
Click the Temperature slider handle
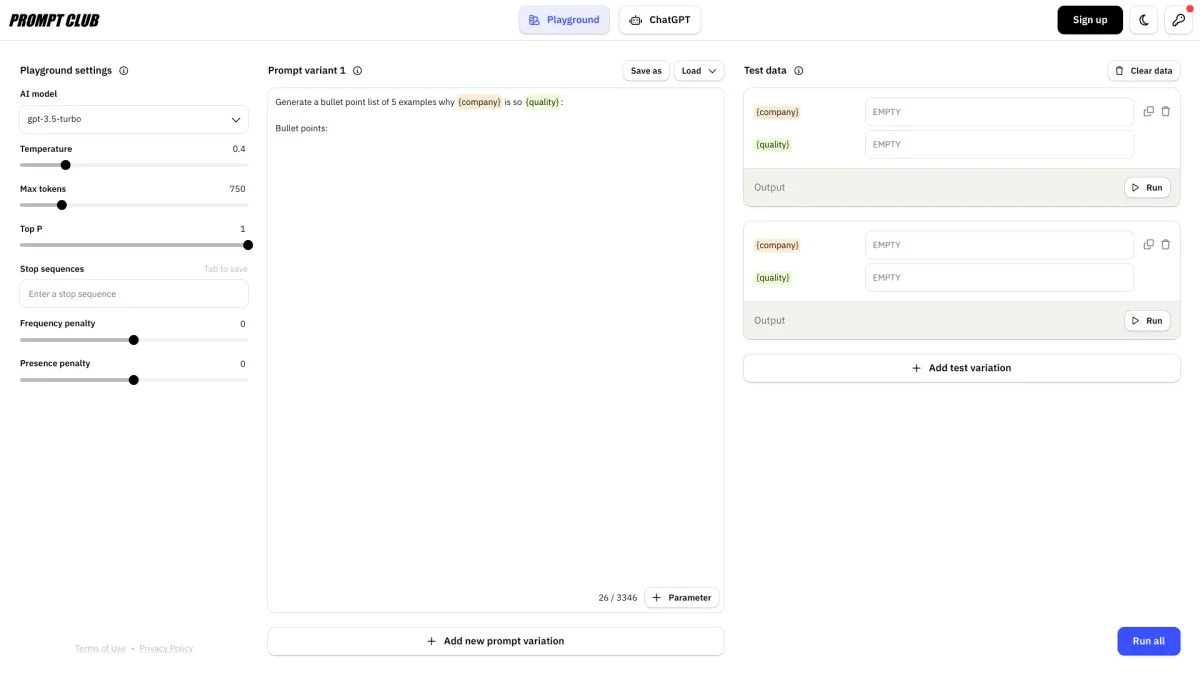[x=66, y=165]
